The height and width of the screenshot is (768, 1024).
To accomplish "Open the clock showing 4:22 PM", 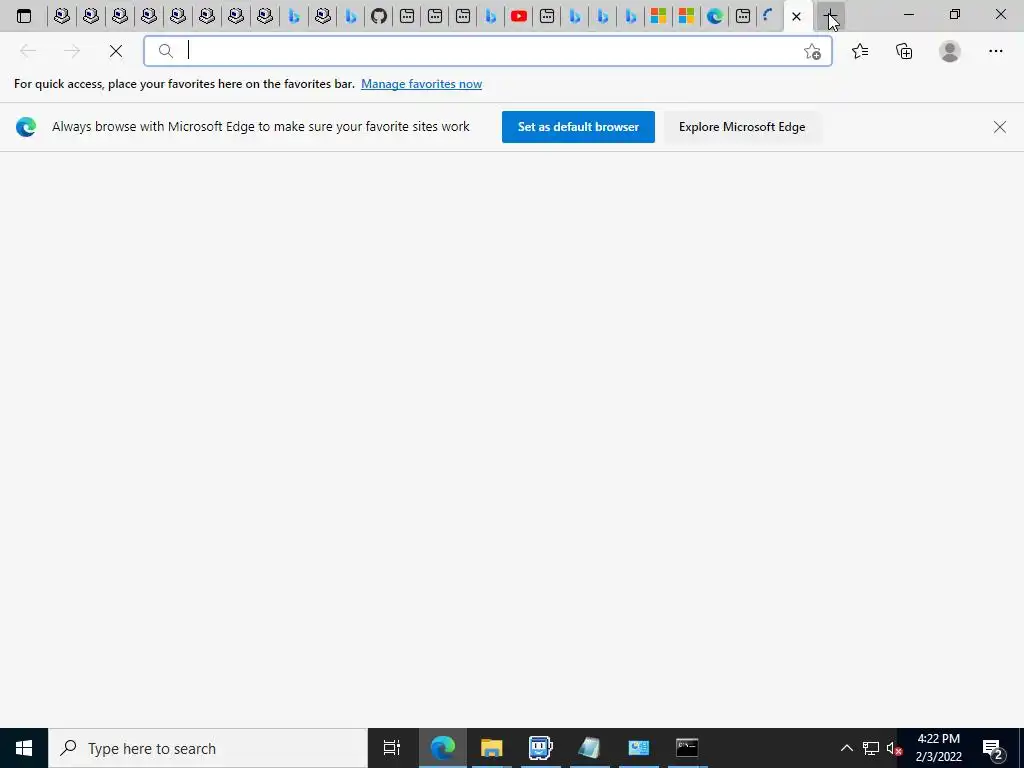I will 938,748.
